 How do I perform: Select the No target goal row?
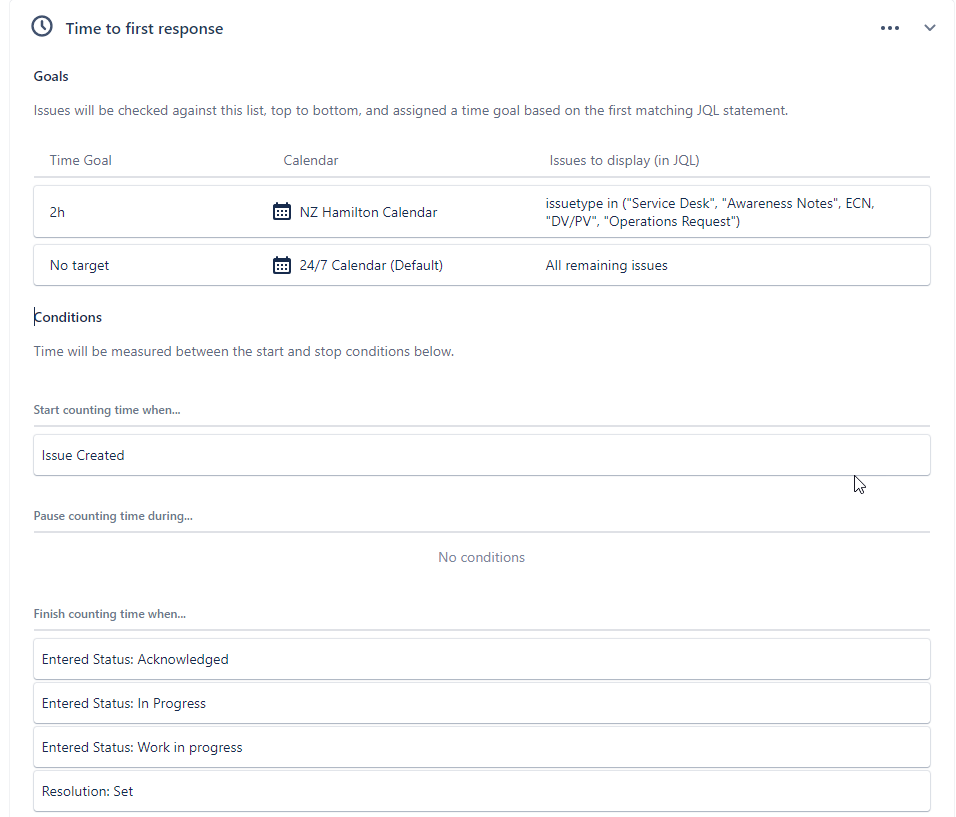(x=482, y=265)
